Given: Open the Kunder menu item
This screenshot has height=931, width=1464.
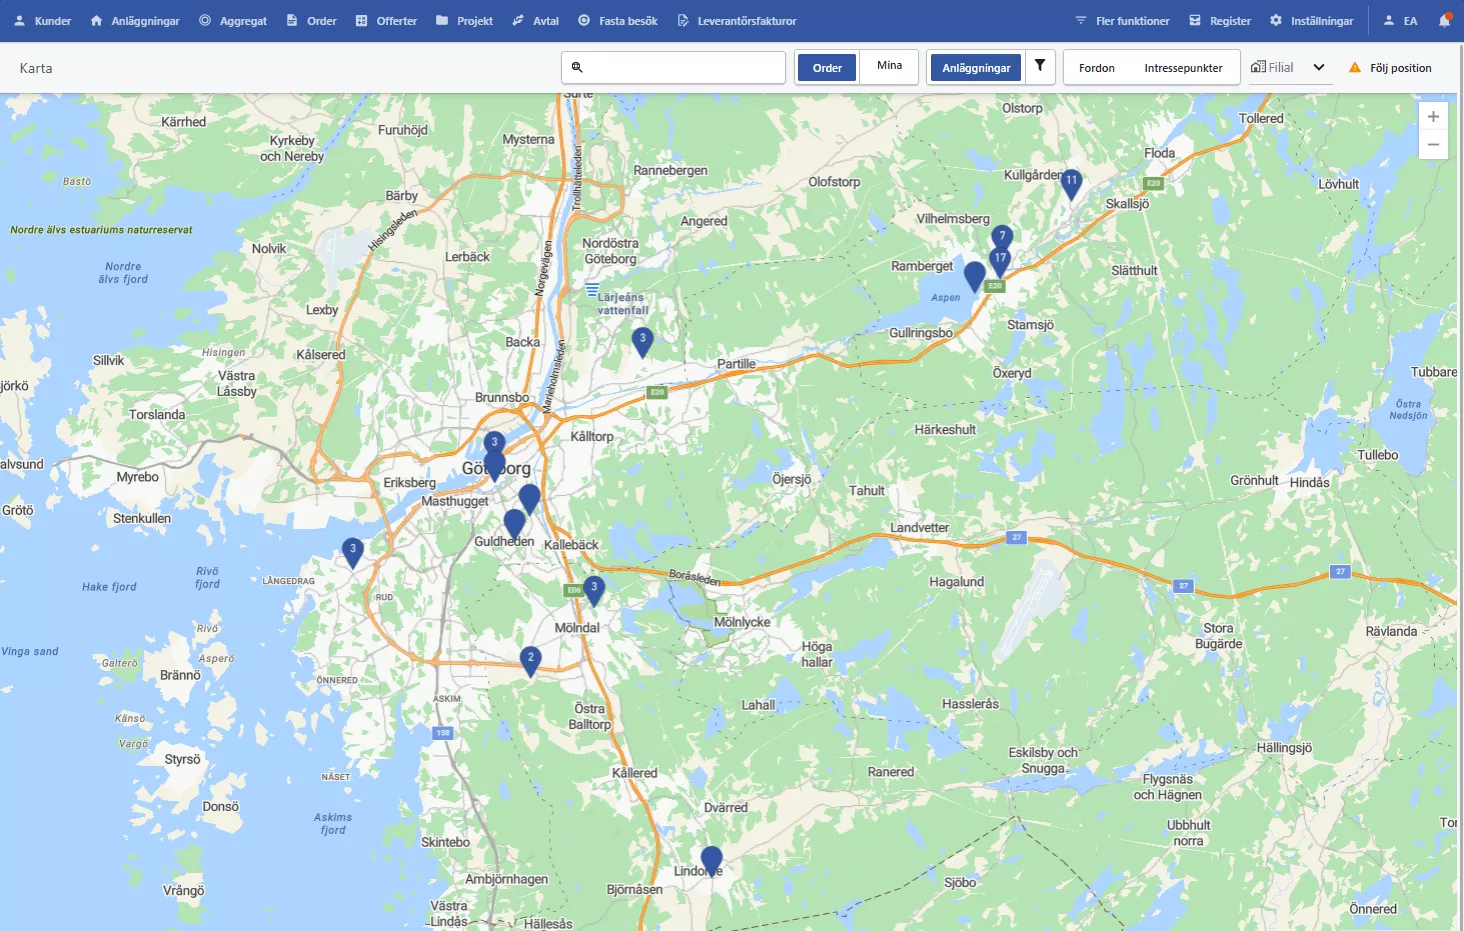Looking at the screenshot, I should (42, 21).
